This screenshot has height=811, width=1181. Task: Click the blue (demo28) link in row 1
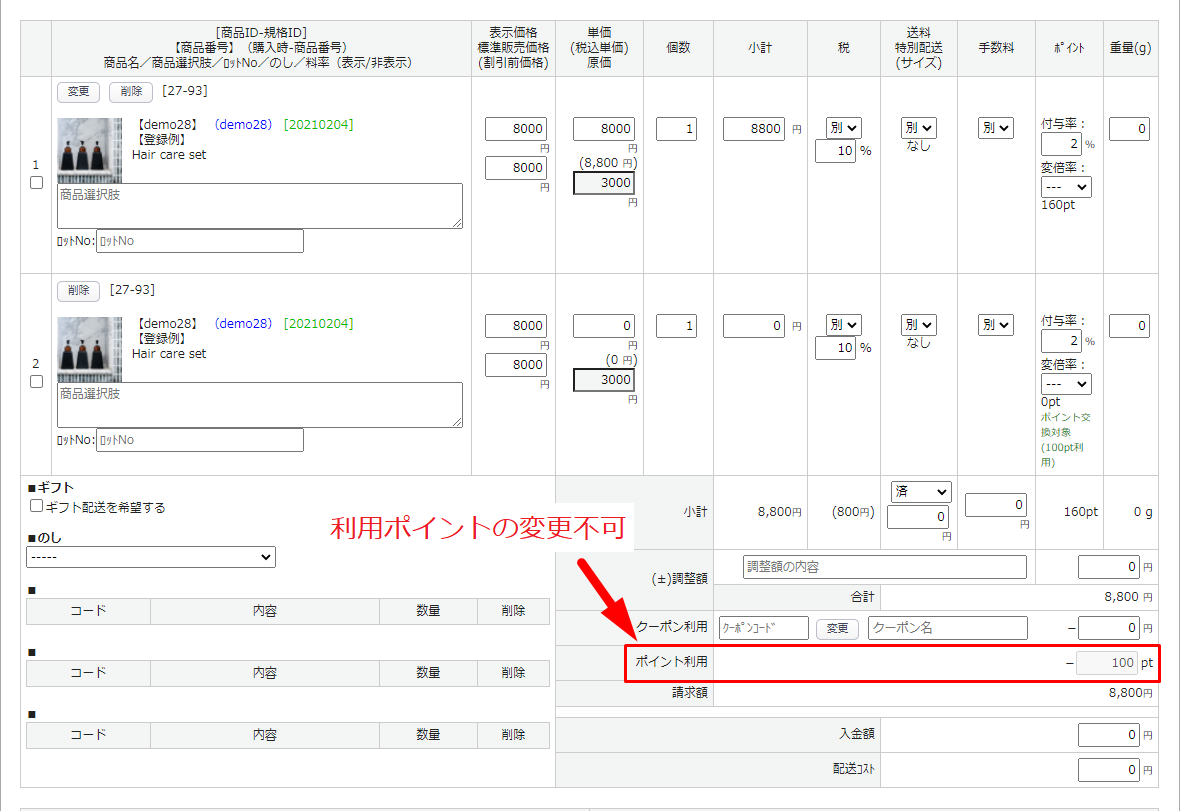click(x=243, y=125)
